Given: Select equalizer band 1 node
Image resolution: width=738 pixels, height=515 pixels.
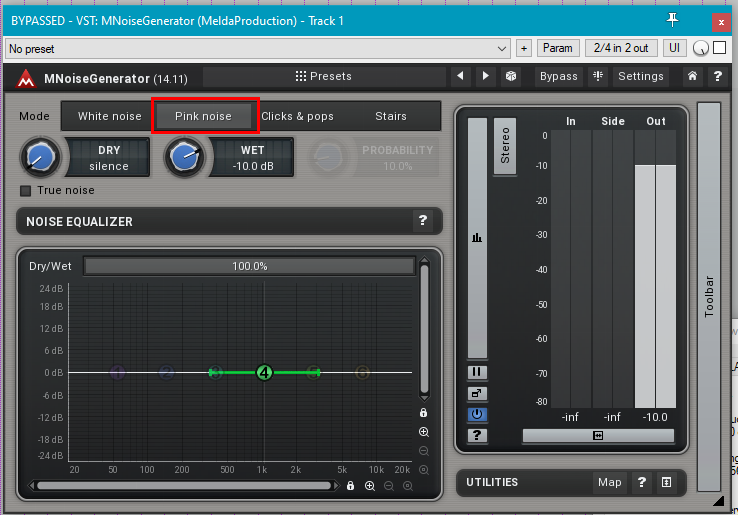Looking at the screenshot, I should pos(118,372).
